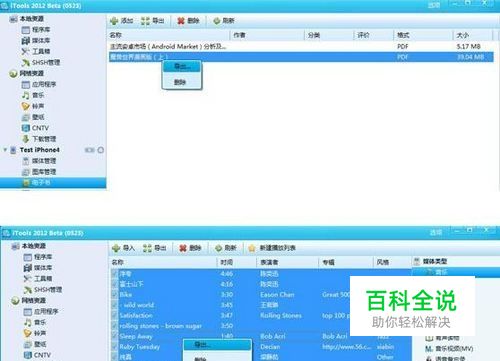Click round icon right of Test iPhone4 battery

click(101, 150)
